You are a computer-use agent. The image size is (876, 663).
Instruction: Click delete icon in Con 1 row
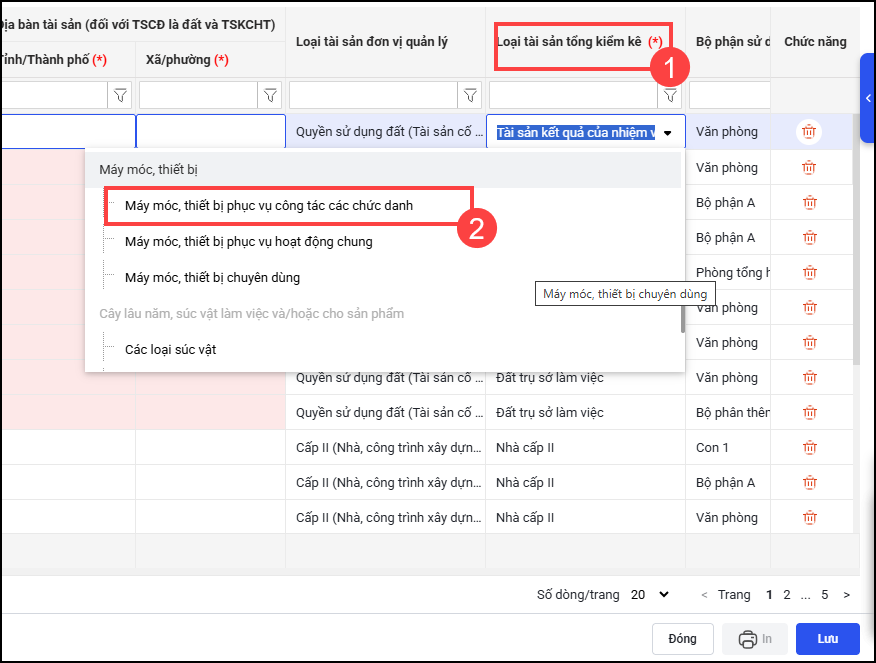(x=809, y=448)
